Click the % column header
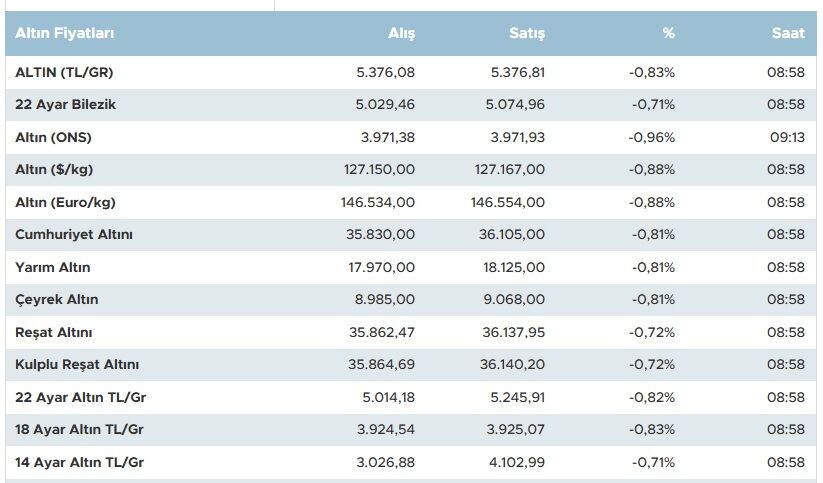 tap(668, 33)
